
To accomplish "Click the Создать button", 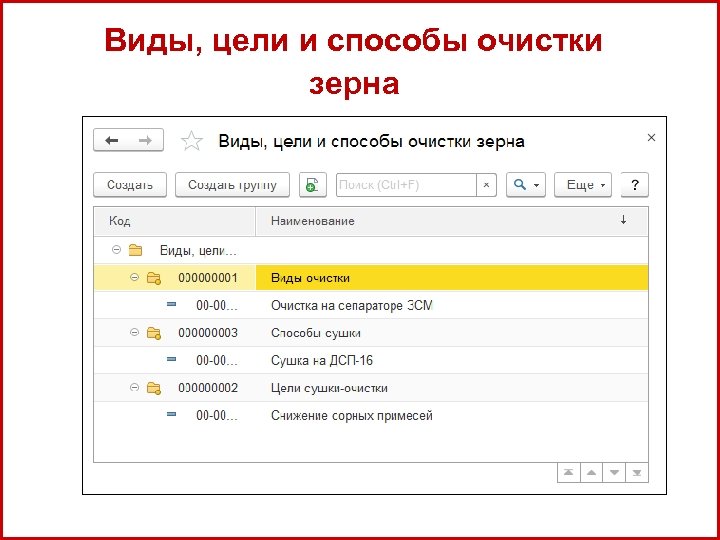I will (x=130, y=185).
